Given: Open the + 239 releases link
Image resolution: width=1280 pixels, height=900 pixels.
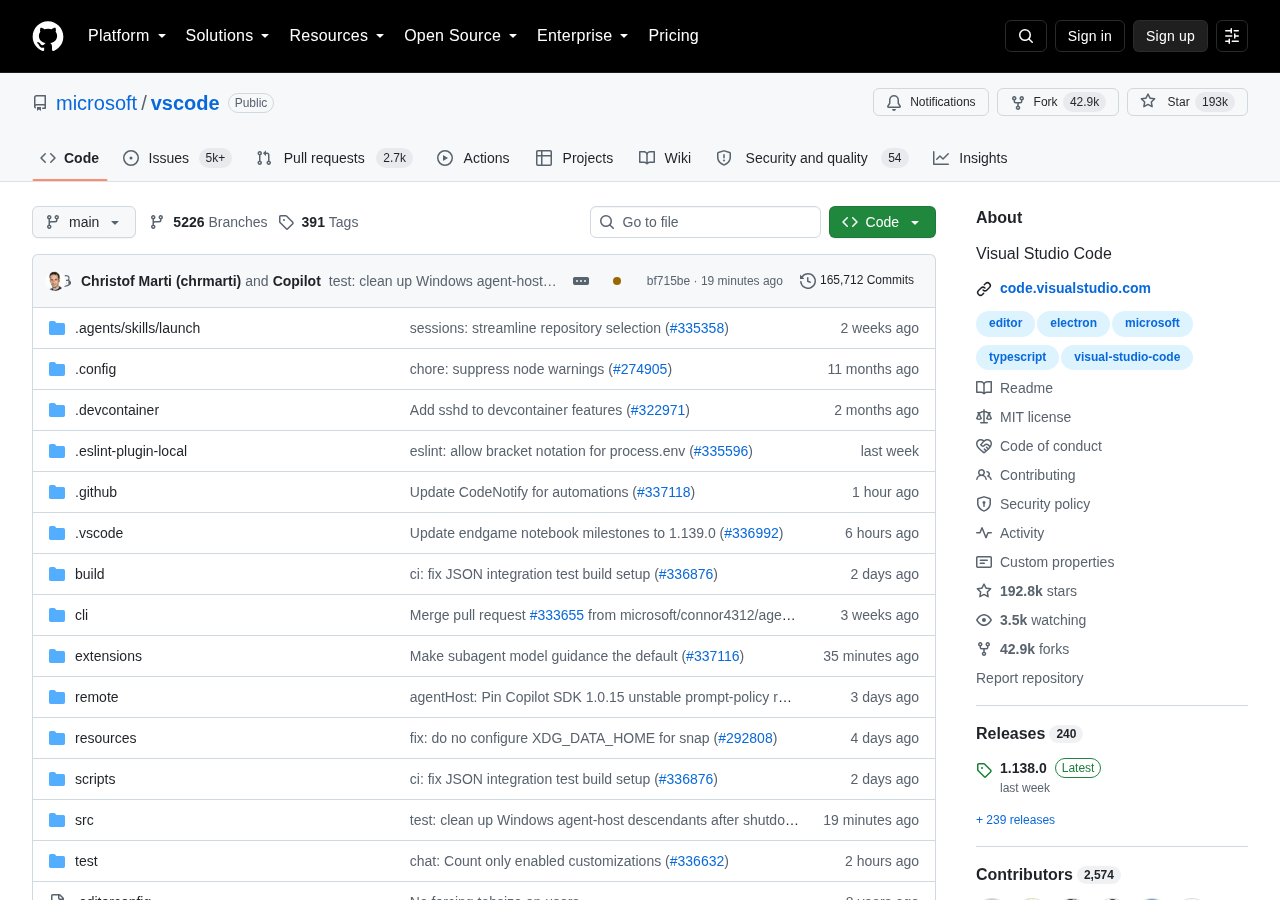Looking at the screenshot, I should [x=1015, y=820].
